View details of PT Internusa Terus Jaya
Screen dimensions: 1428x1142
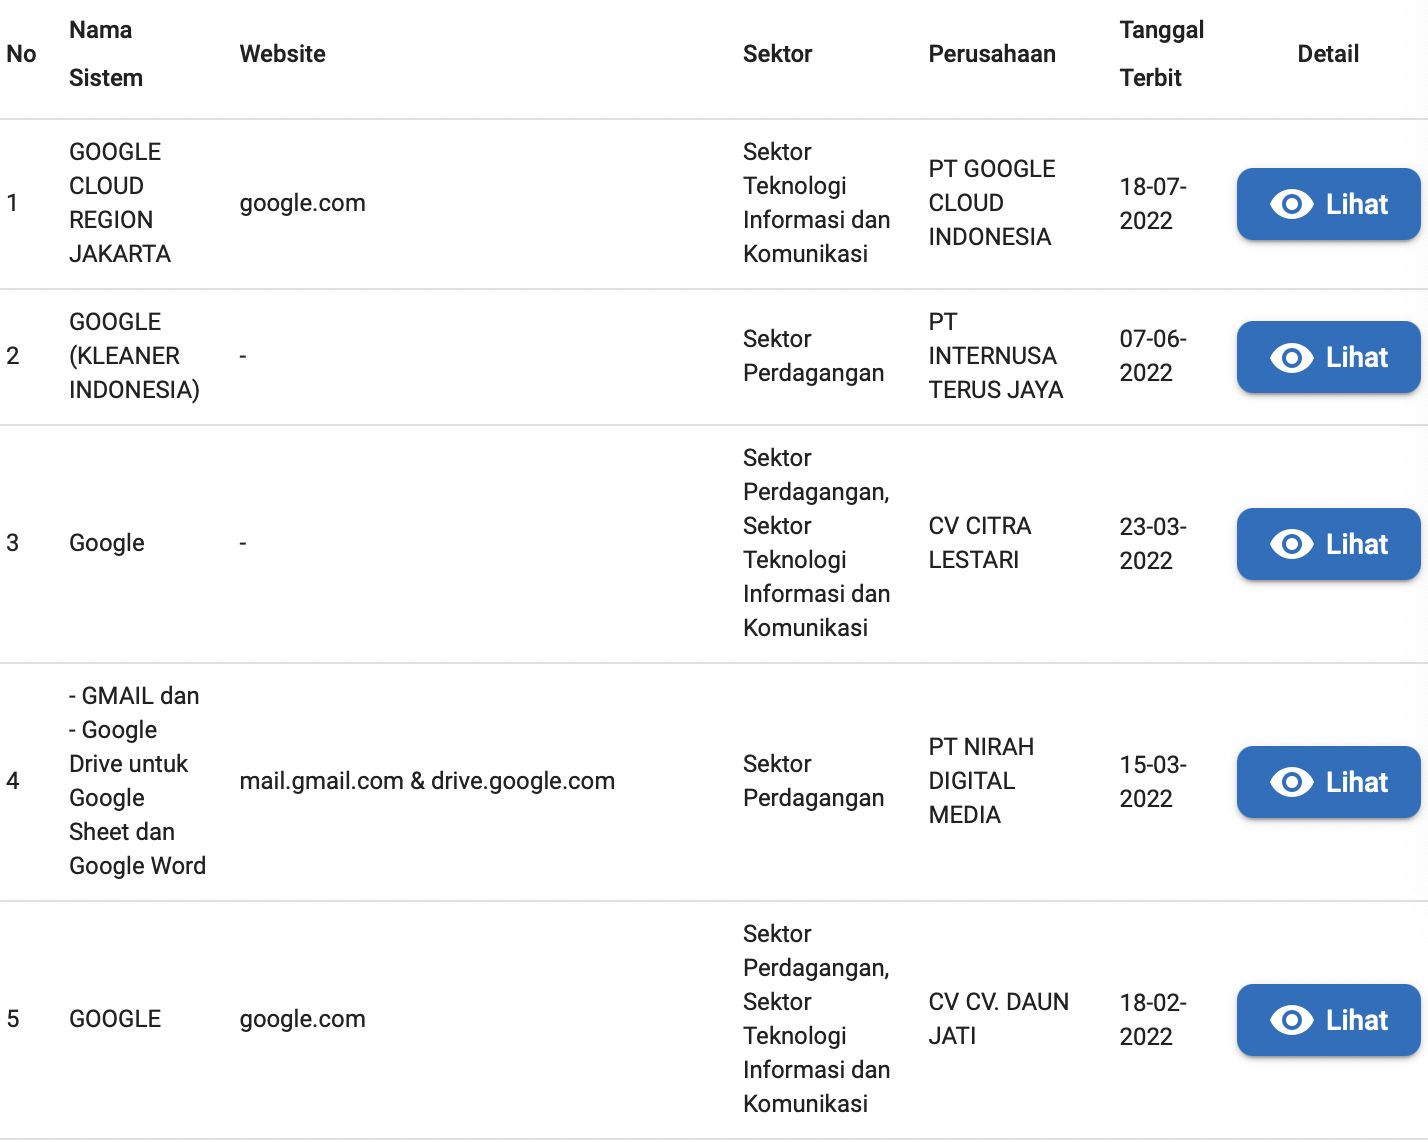(x=1328, y=357)
